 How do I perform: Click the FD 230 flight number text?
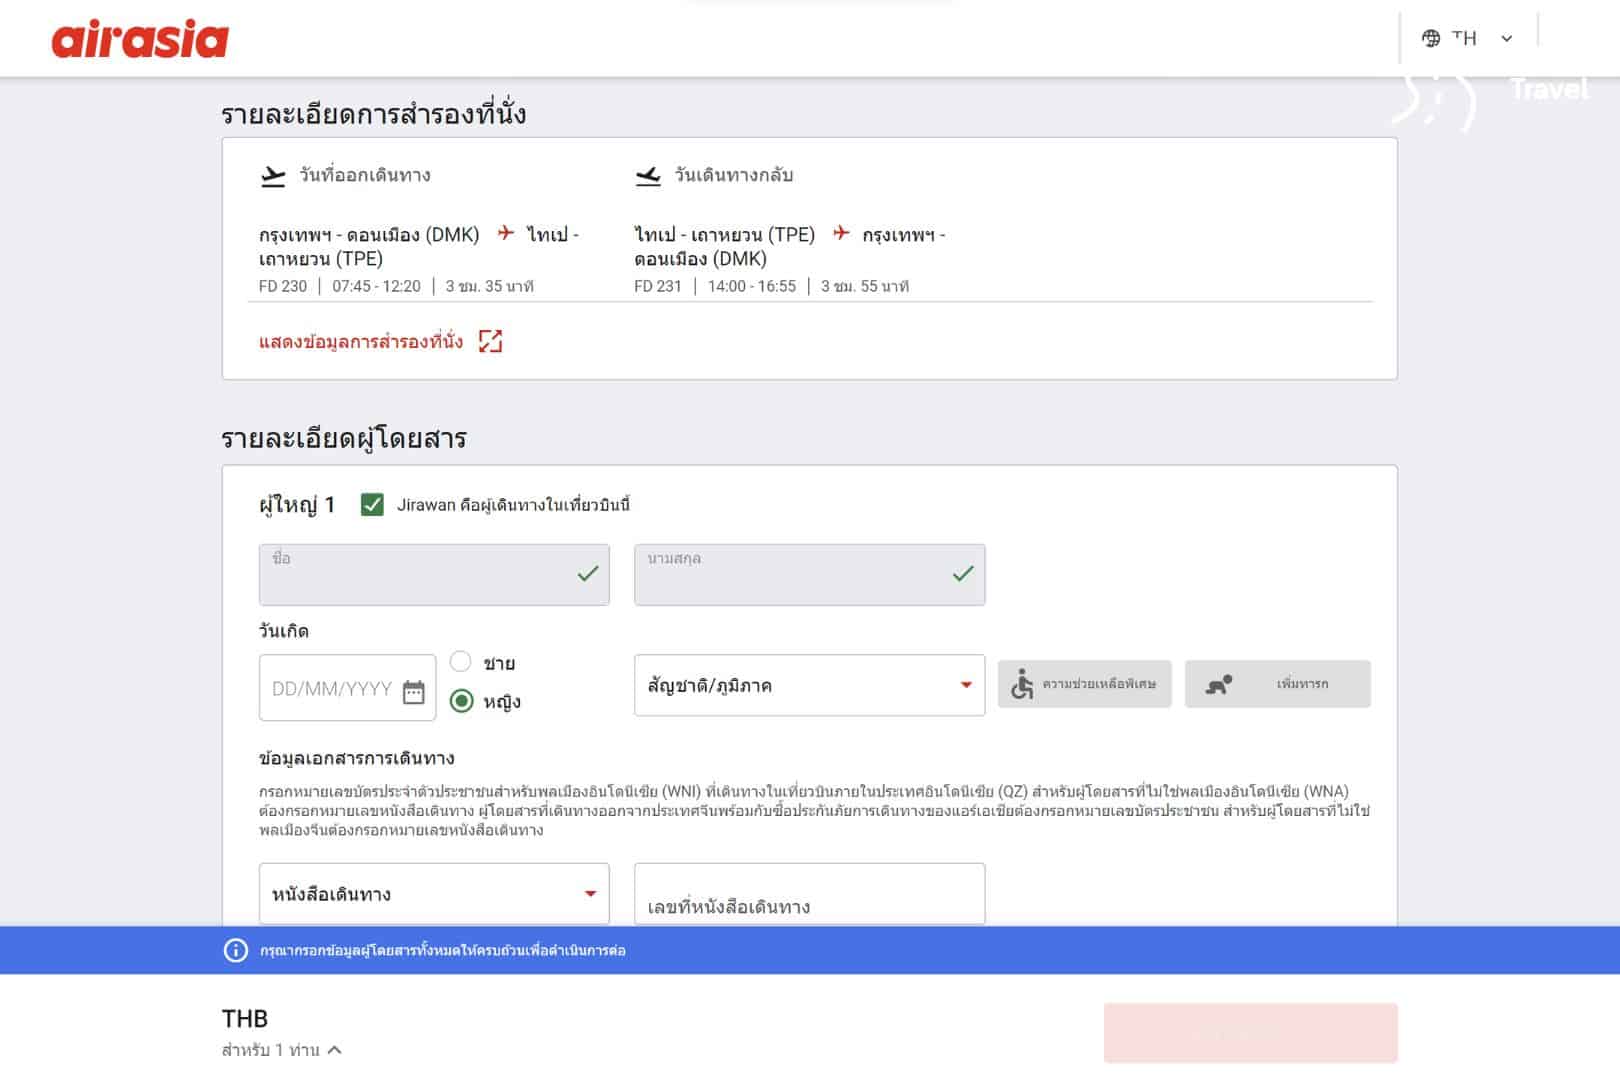pos(283,286)
